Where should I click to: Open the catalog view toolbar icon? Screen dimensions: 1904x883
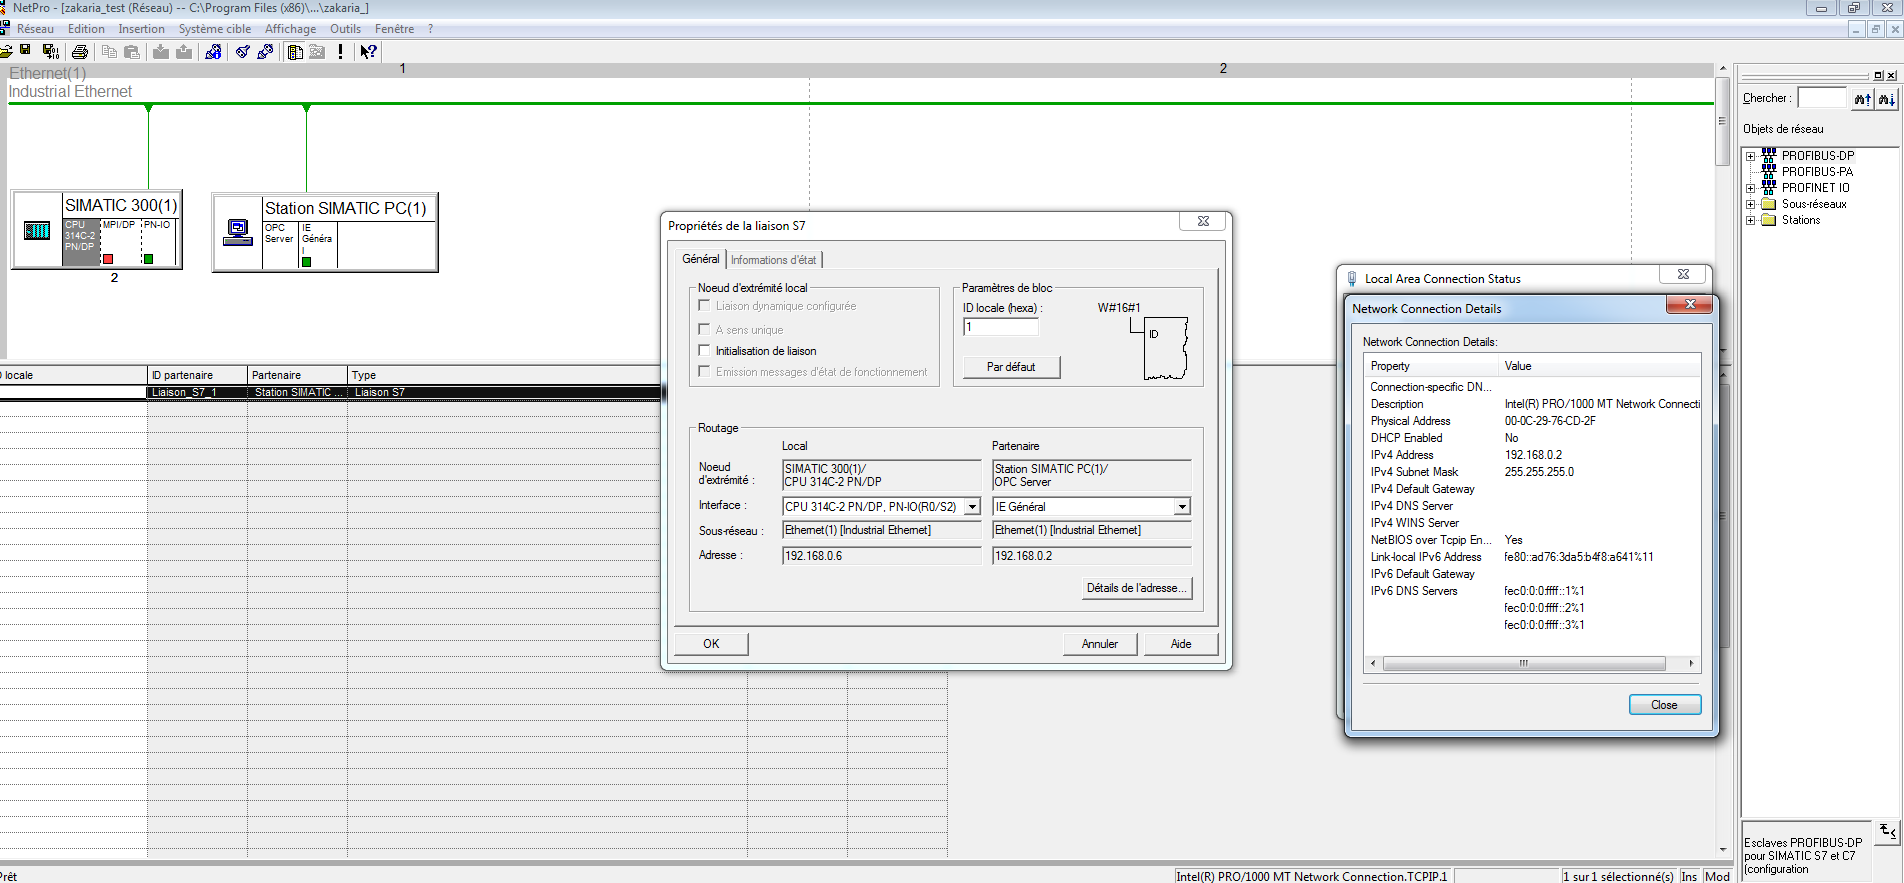tap(295, 51)
